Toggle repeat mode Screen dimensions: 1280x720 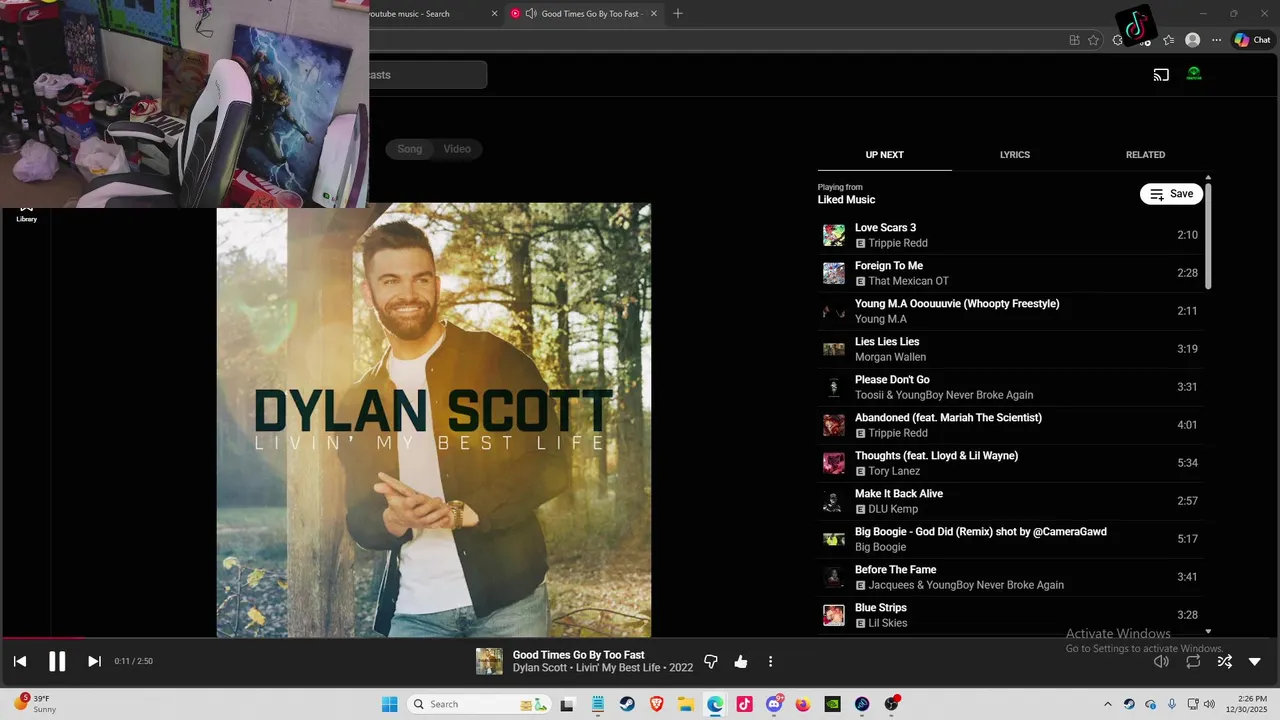point(1193,661)
